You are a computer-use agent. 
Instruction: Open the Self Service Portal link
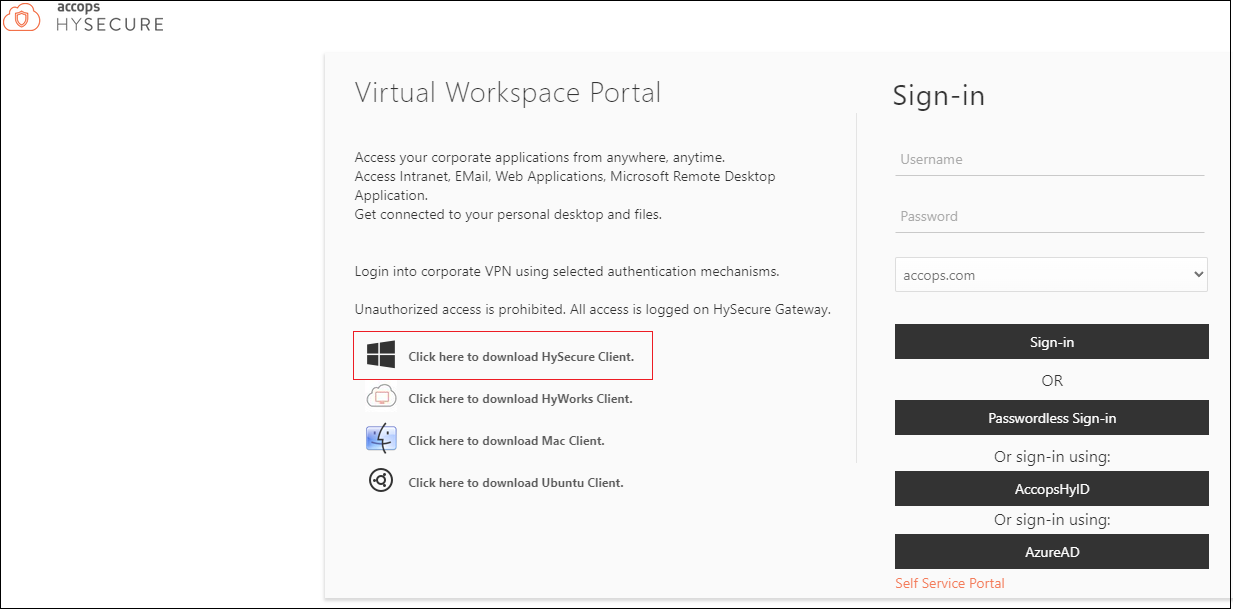(x=949, y=583)
